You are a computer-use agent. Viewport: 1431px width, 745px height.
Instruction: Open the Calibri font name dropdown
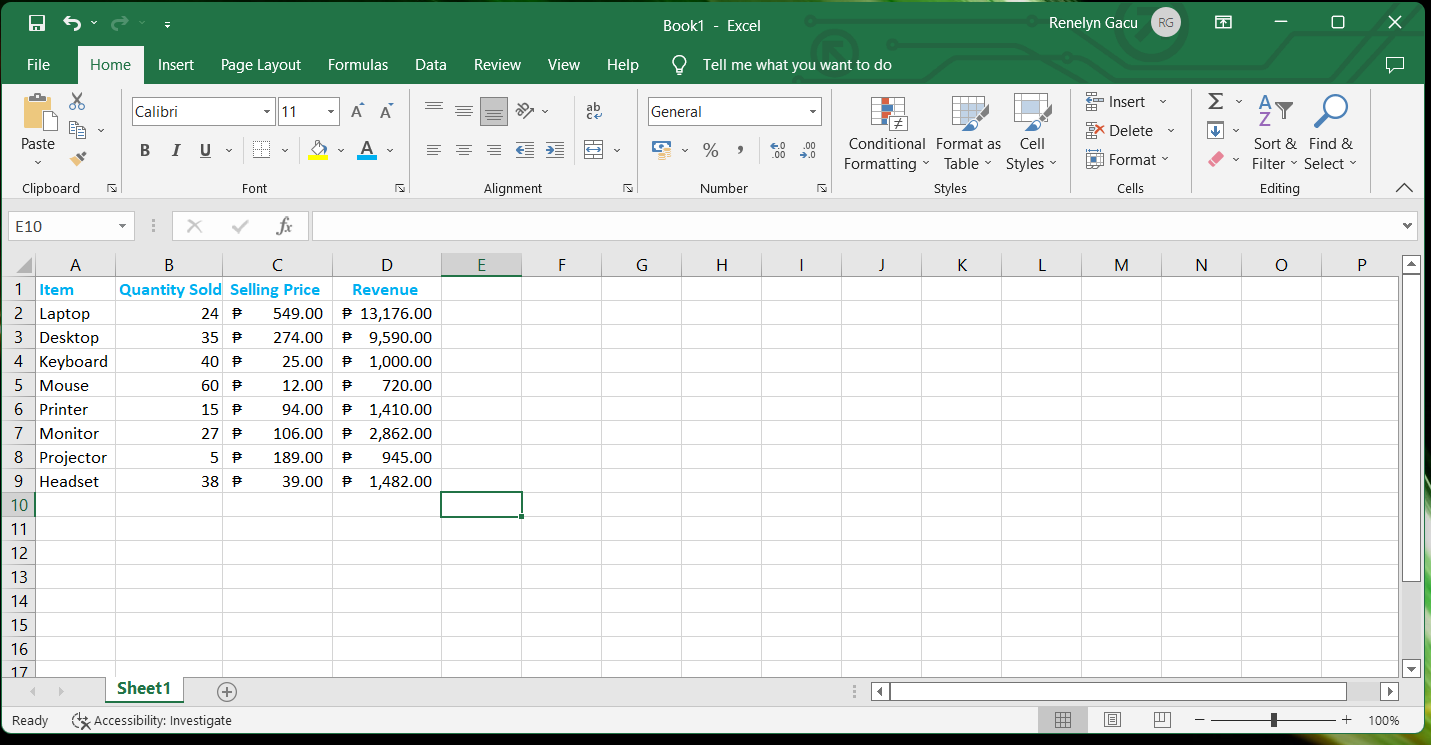(x=267, y=112)
